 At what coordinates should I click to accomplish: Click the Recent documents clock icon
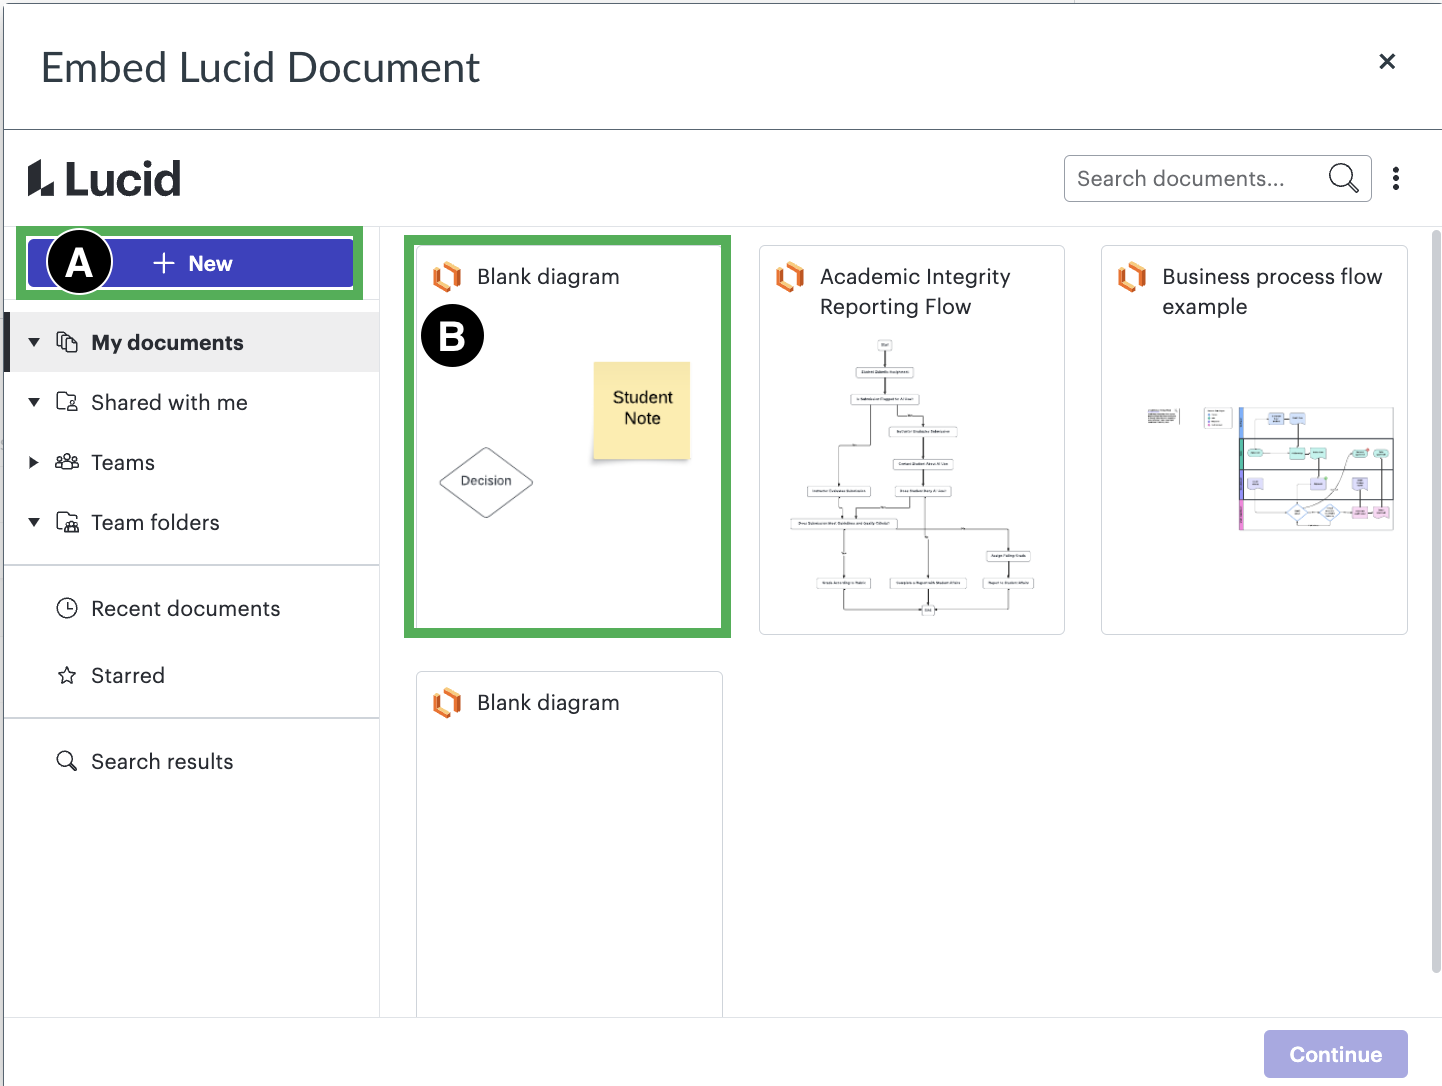point(67,608)
